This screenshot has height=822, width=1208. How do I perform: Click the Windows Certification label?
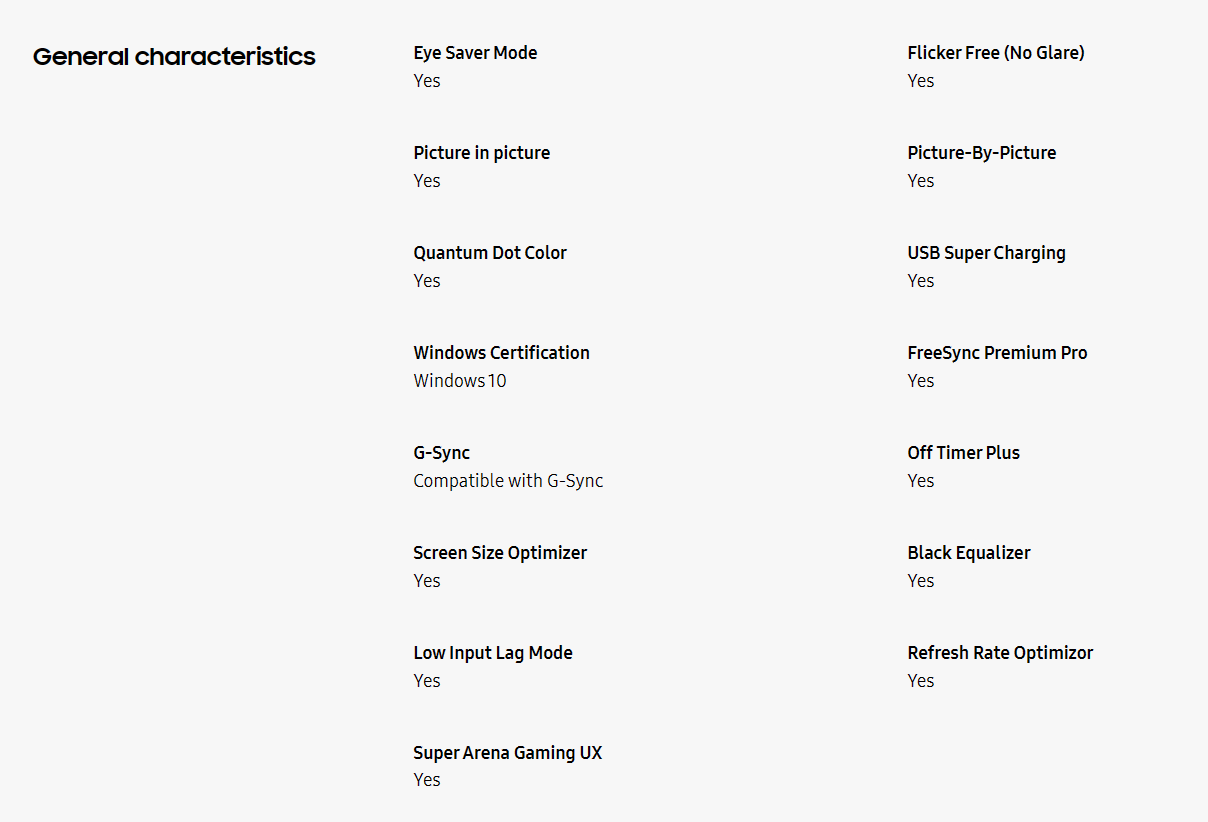point(501,353)
